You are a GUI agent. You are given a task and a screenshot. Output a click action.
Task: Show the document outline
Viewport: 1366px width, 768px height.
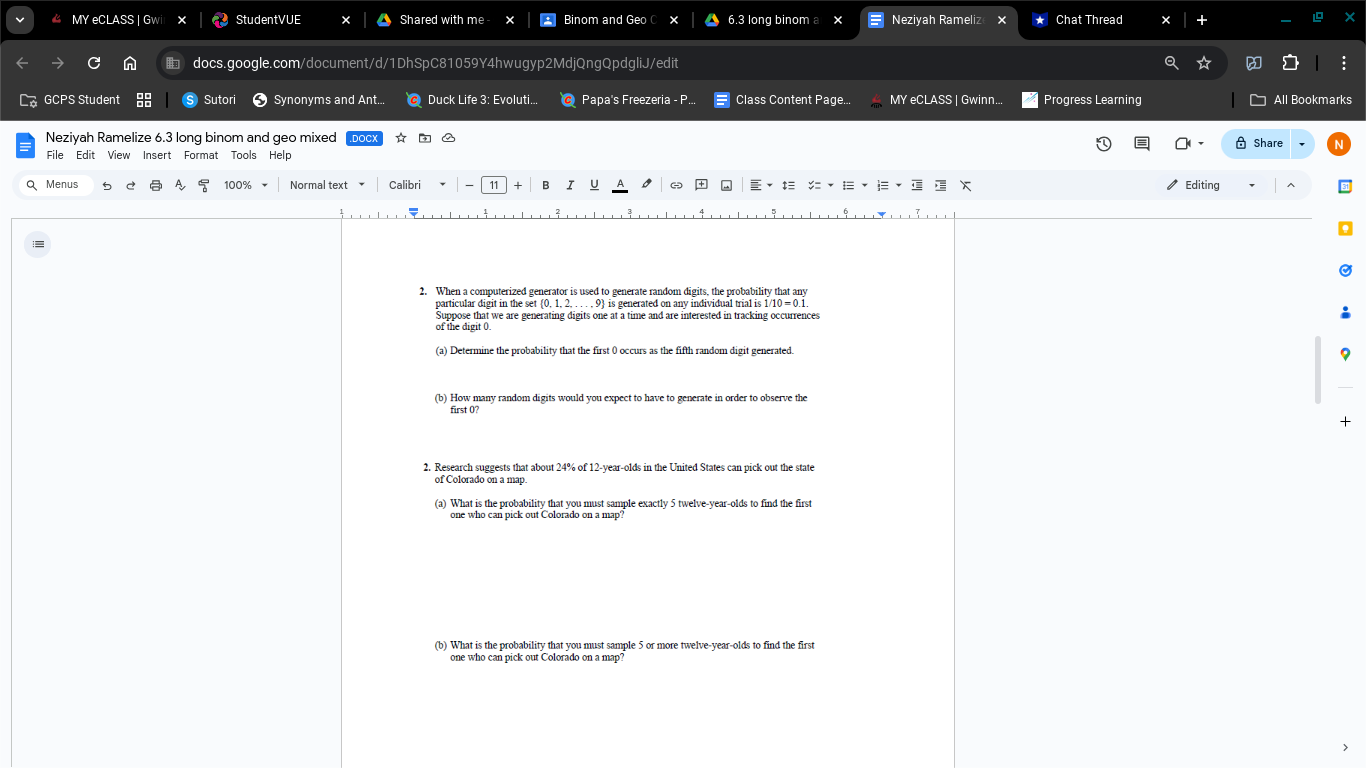click(x=38, y=244)
